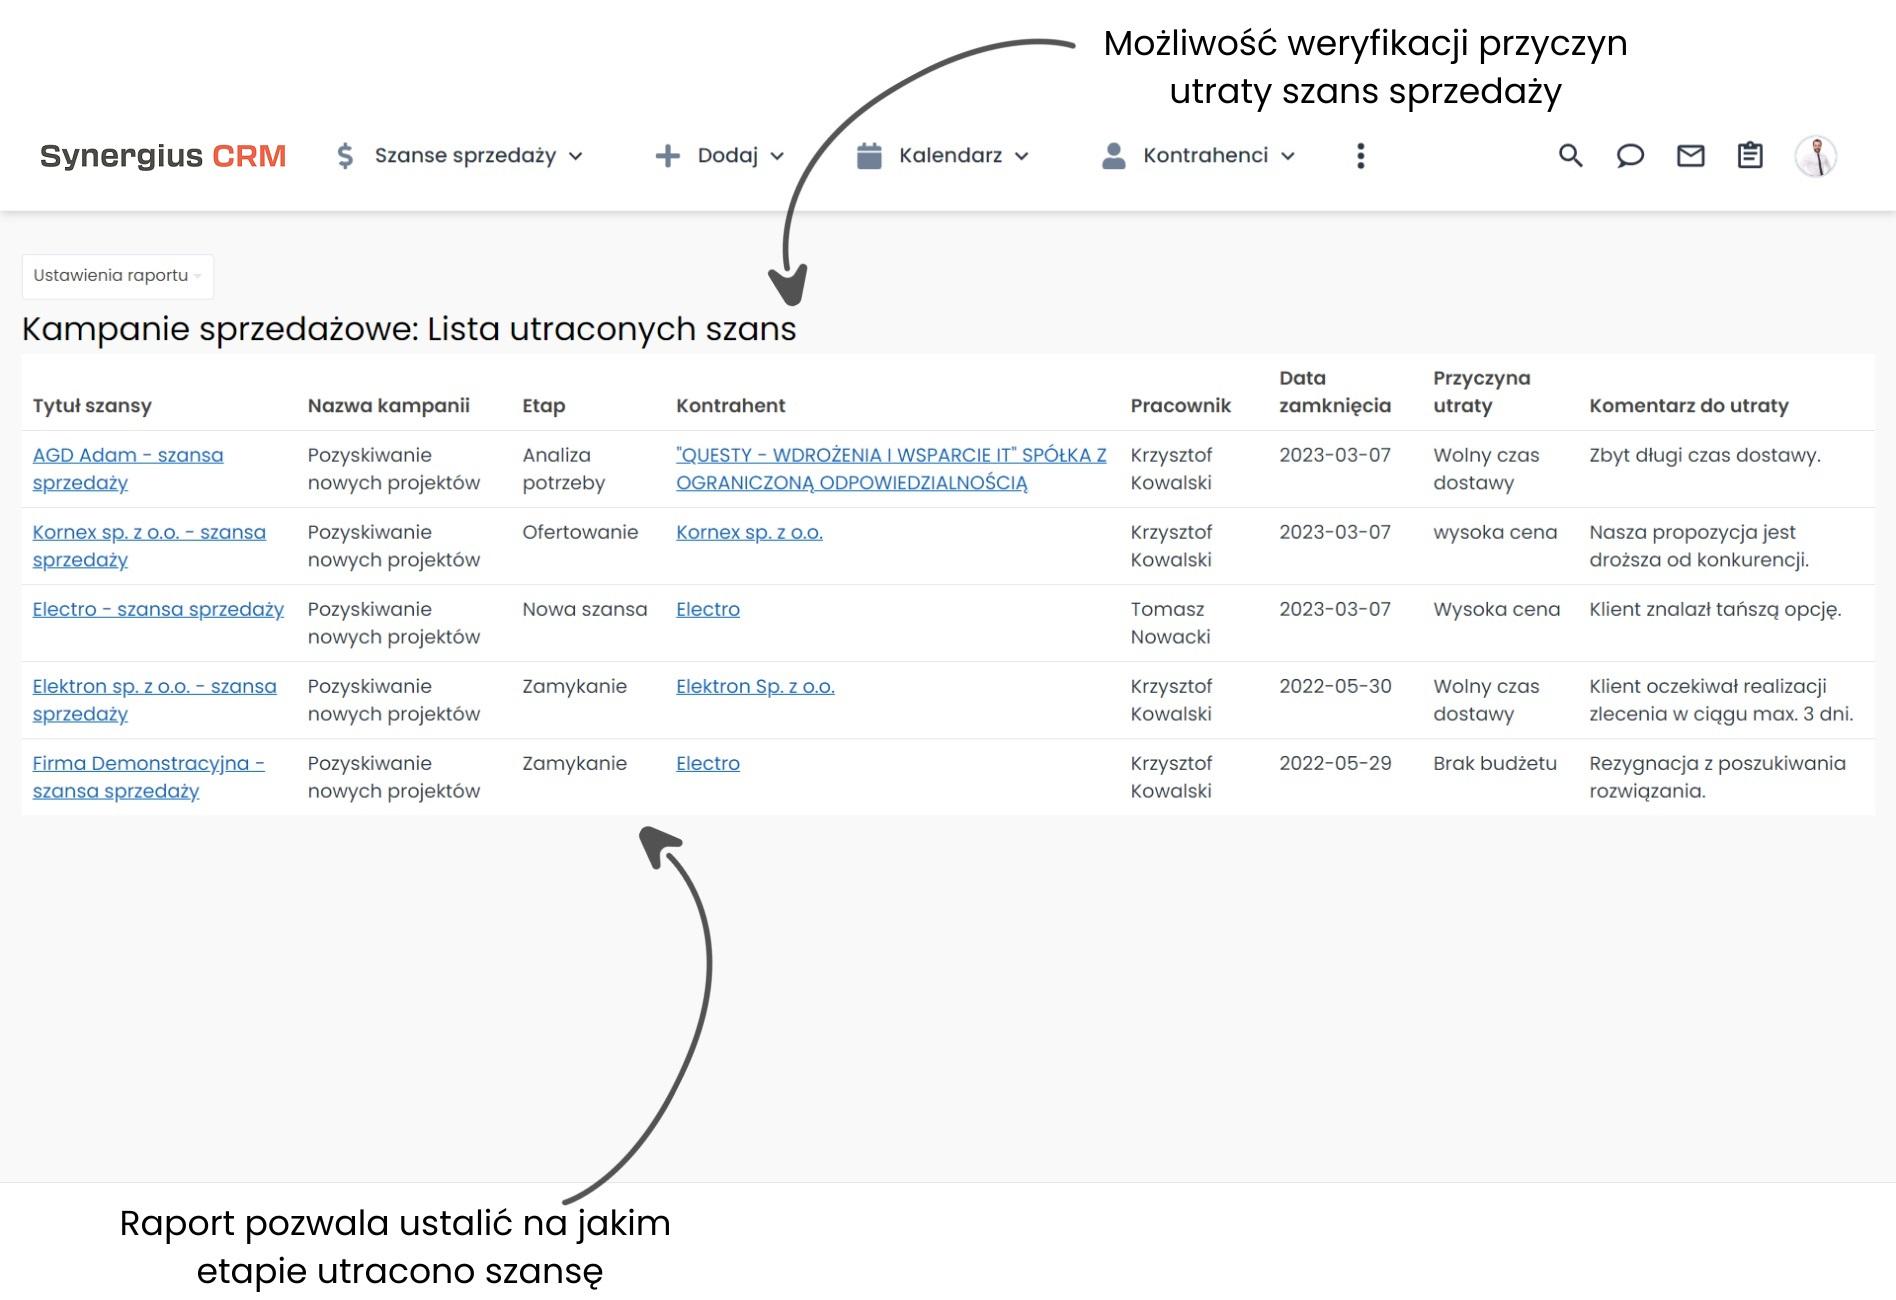
Task: Open the chat messages icon
Action: (1629, 156)
